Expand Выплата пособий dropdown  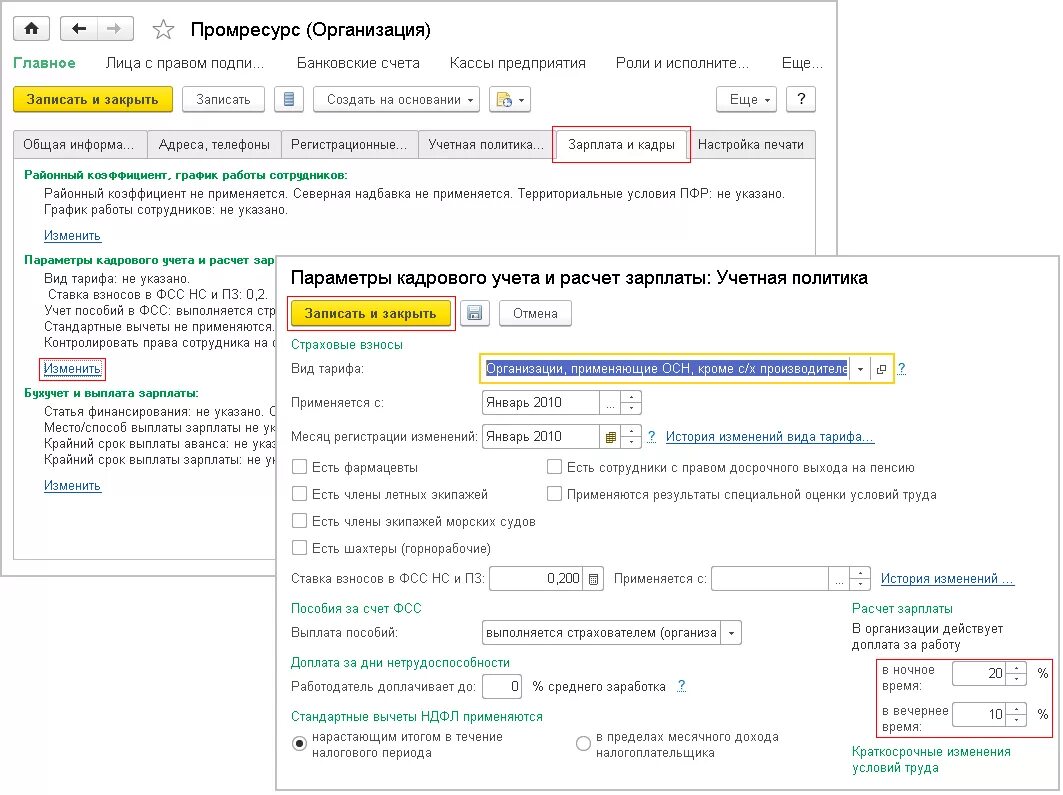pos(731,633)
